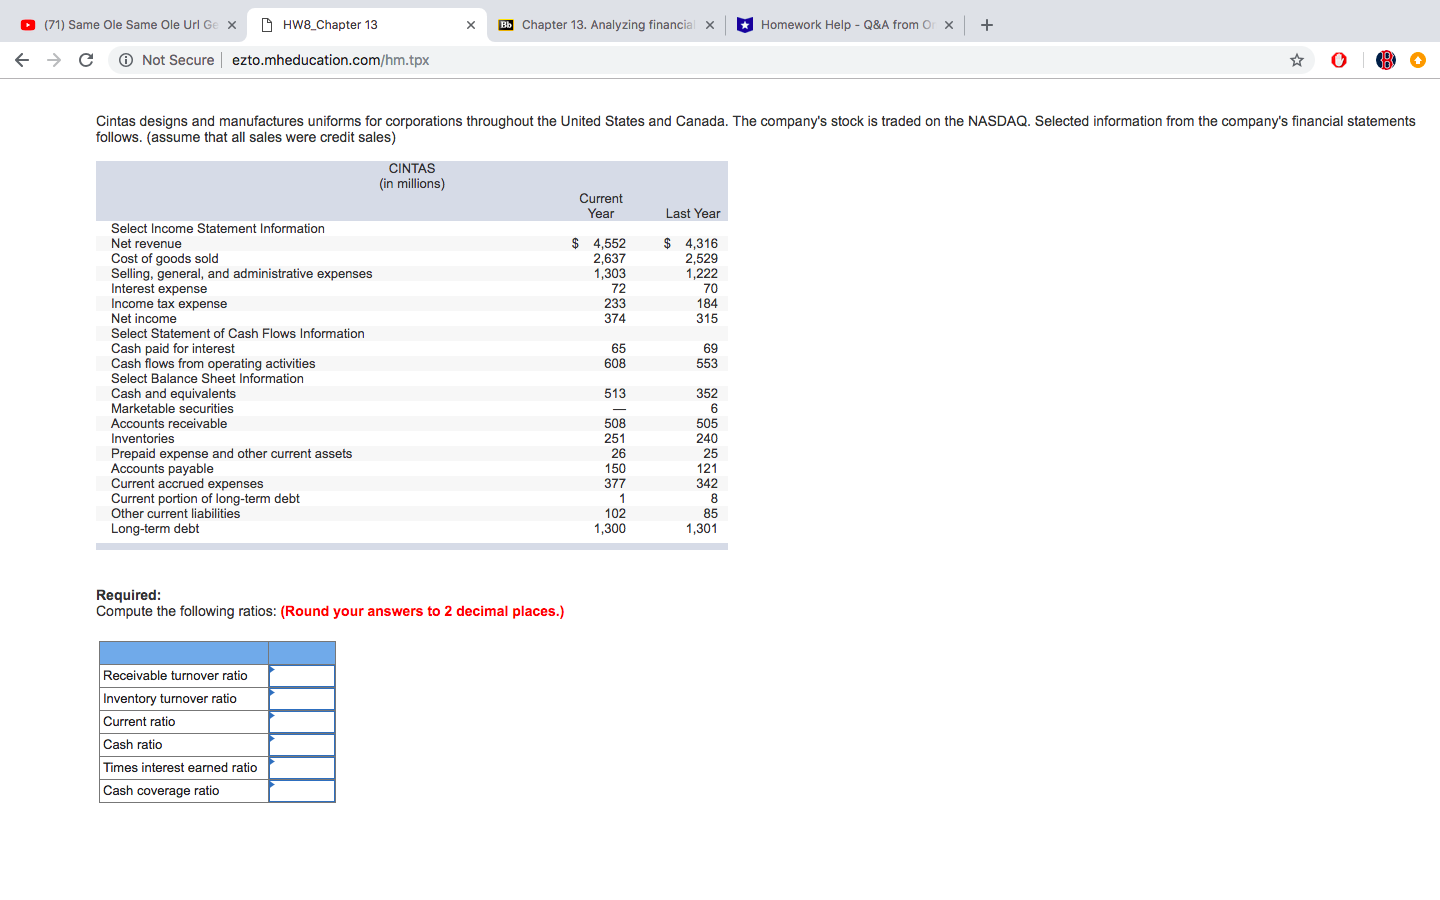
Task: Fill in the Inventory turnover ratio answer box
Action: (302, 699)
